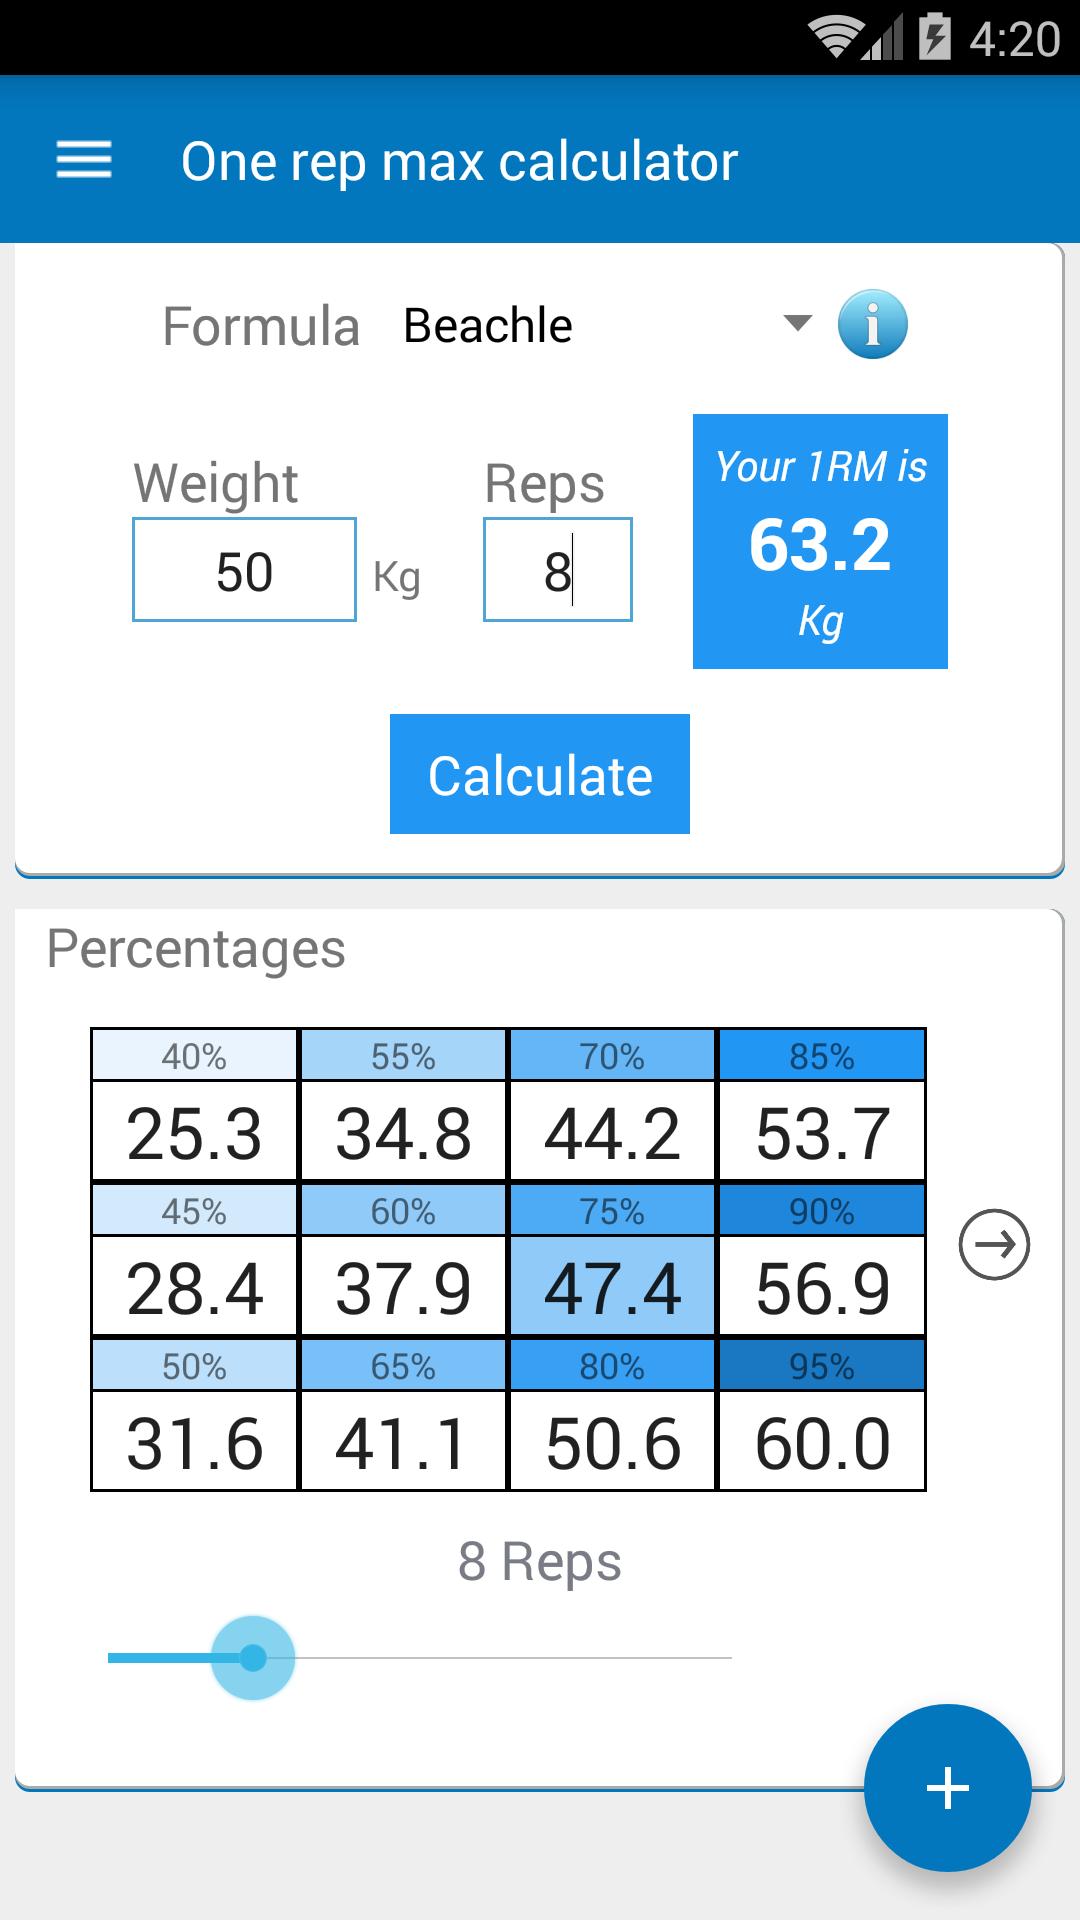
Task: Select the highlighted 75% cell value 47.4
Action: pyautogui.click(x=613, y=1287)
